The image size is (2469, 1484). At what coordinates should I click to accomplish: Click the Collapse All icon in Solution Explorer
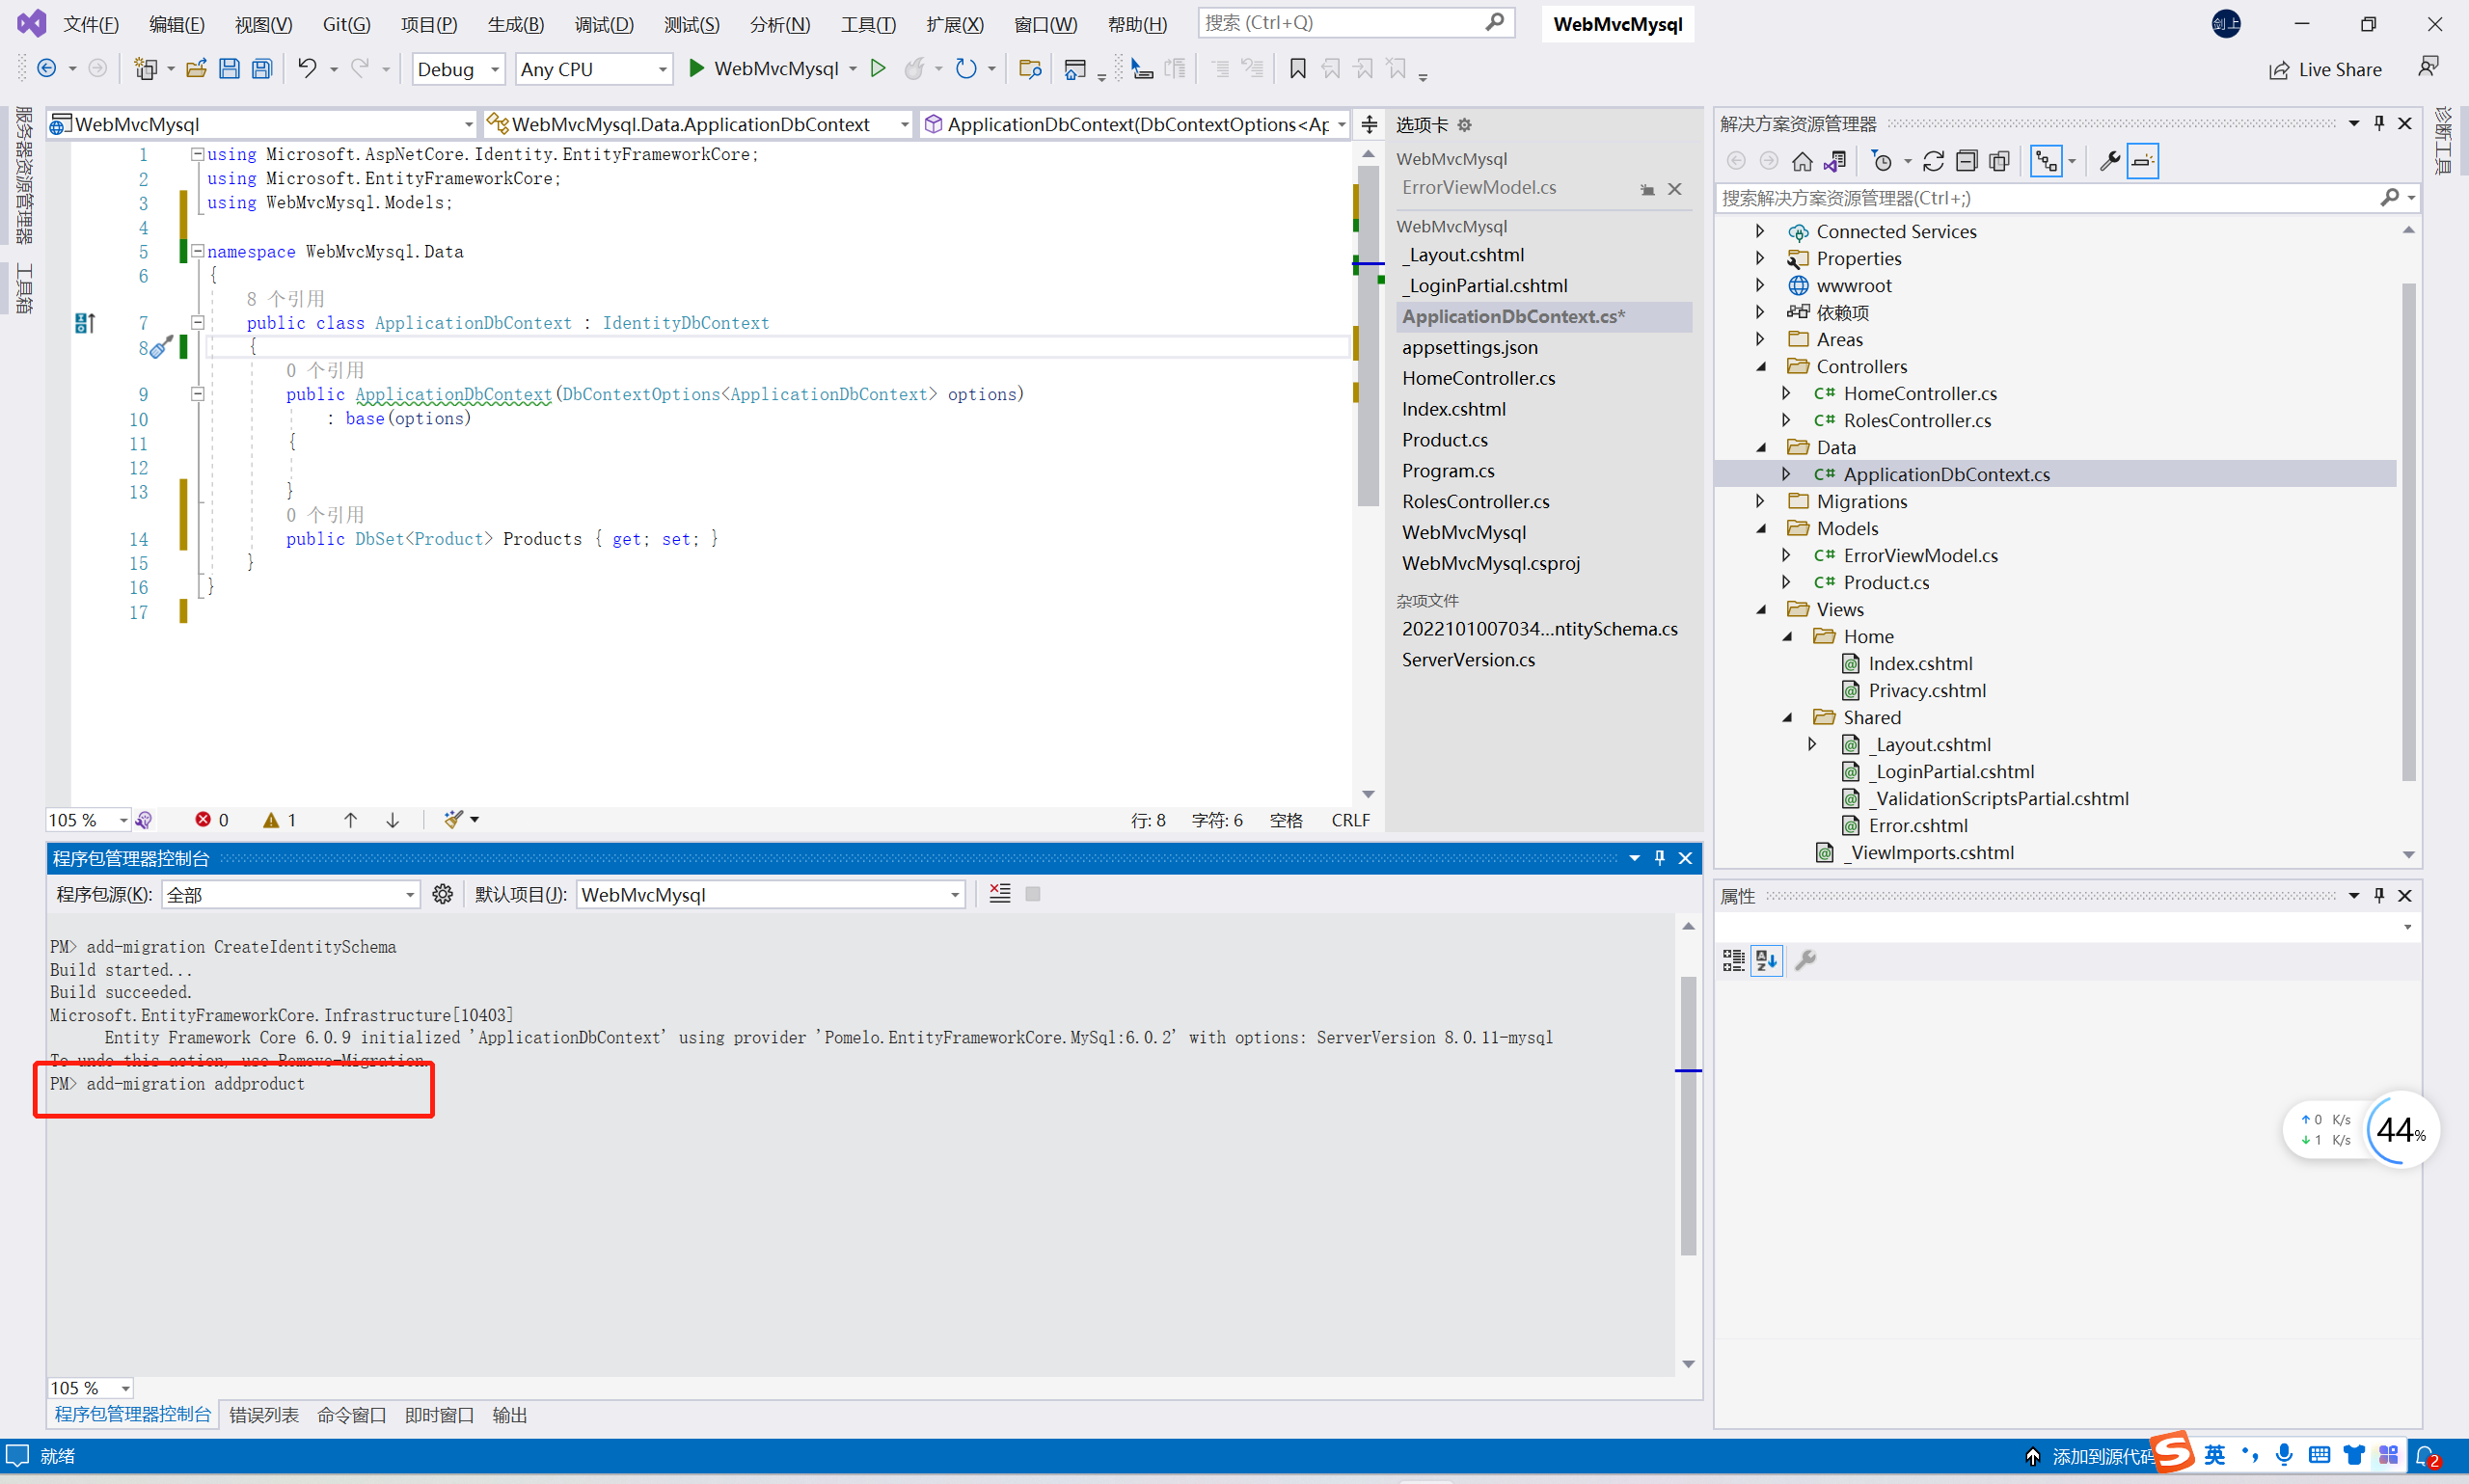(1966, 161)
